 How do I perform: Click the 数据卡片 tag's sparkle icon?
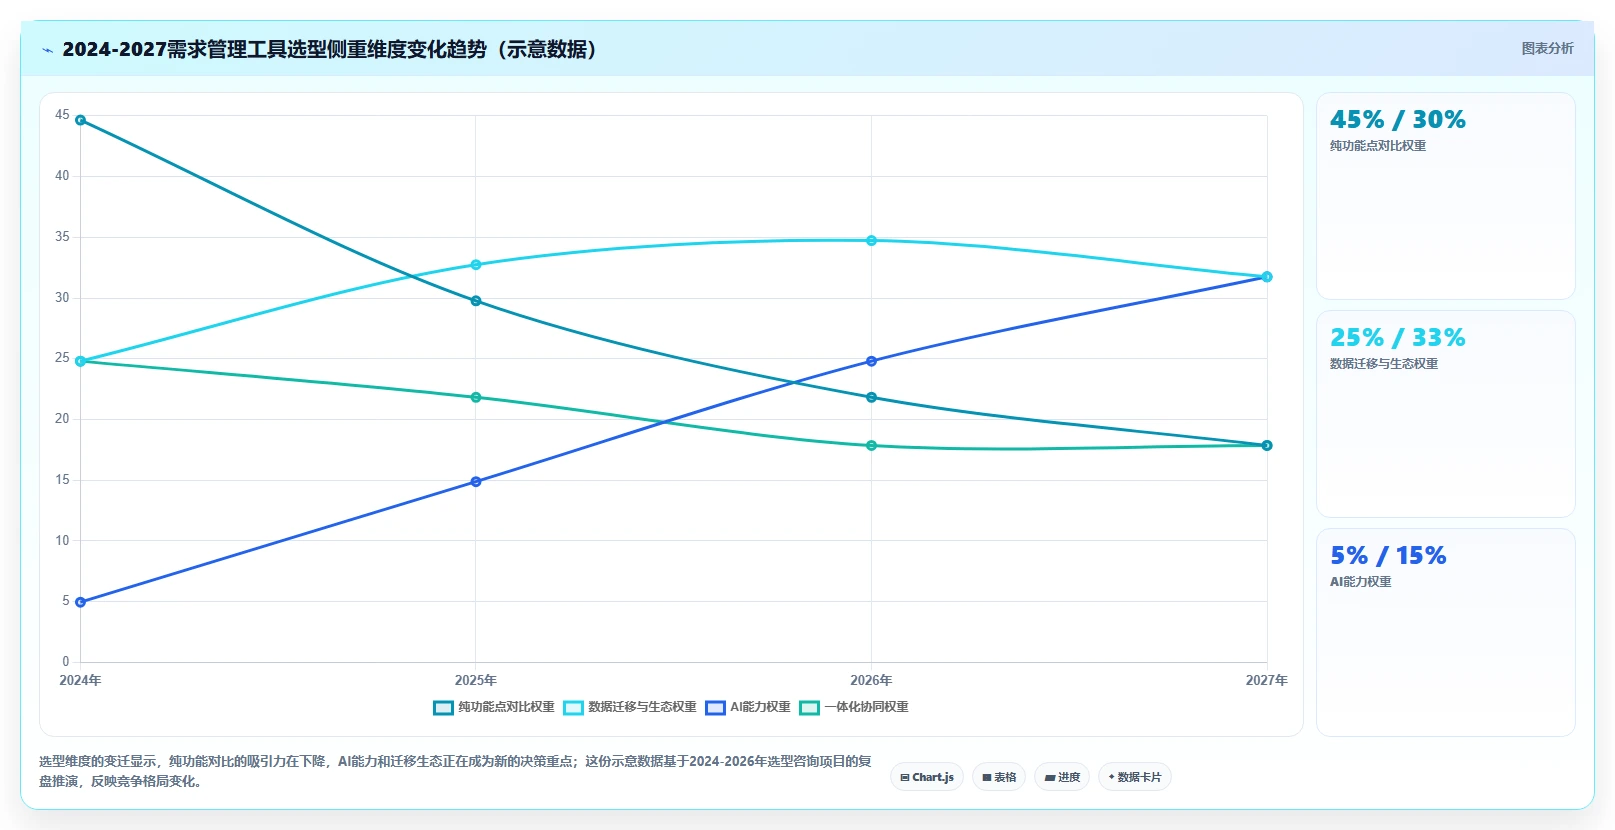click(x=1111, y=777)
